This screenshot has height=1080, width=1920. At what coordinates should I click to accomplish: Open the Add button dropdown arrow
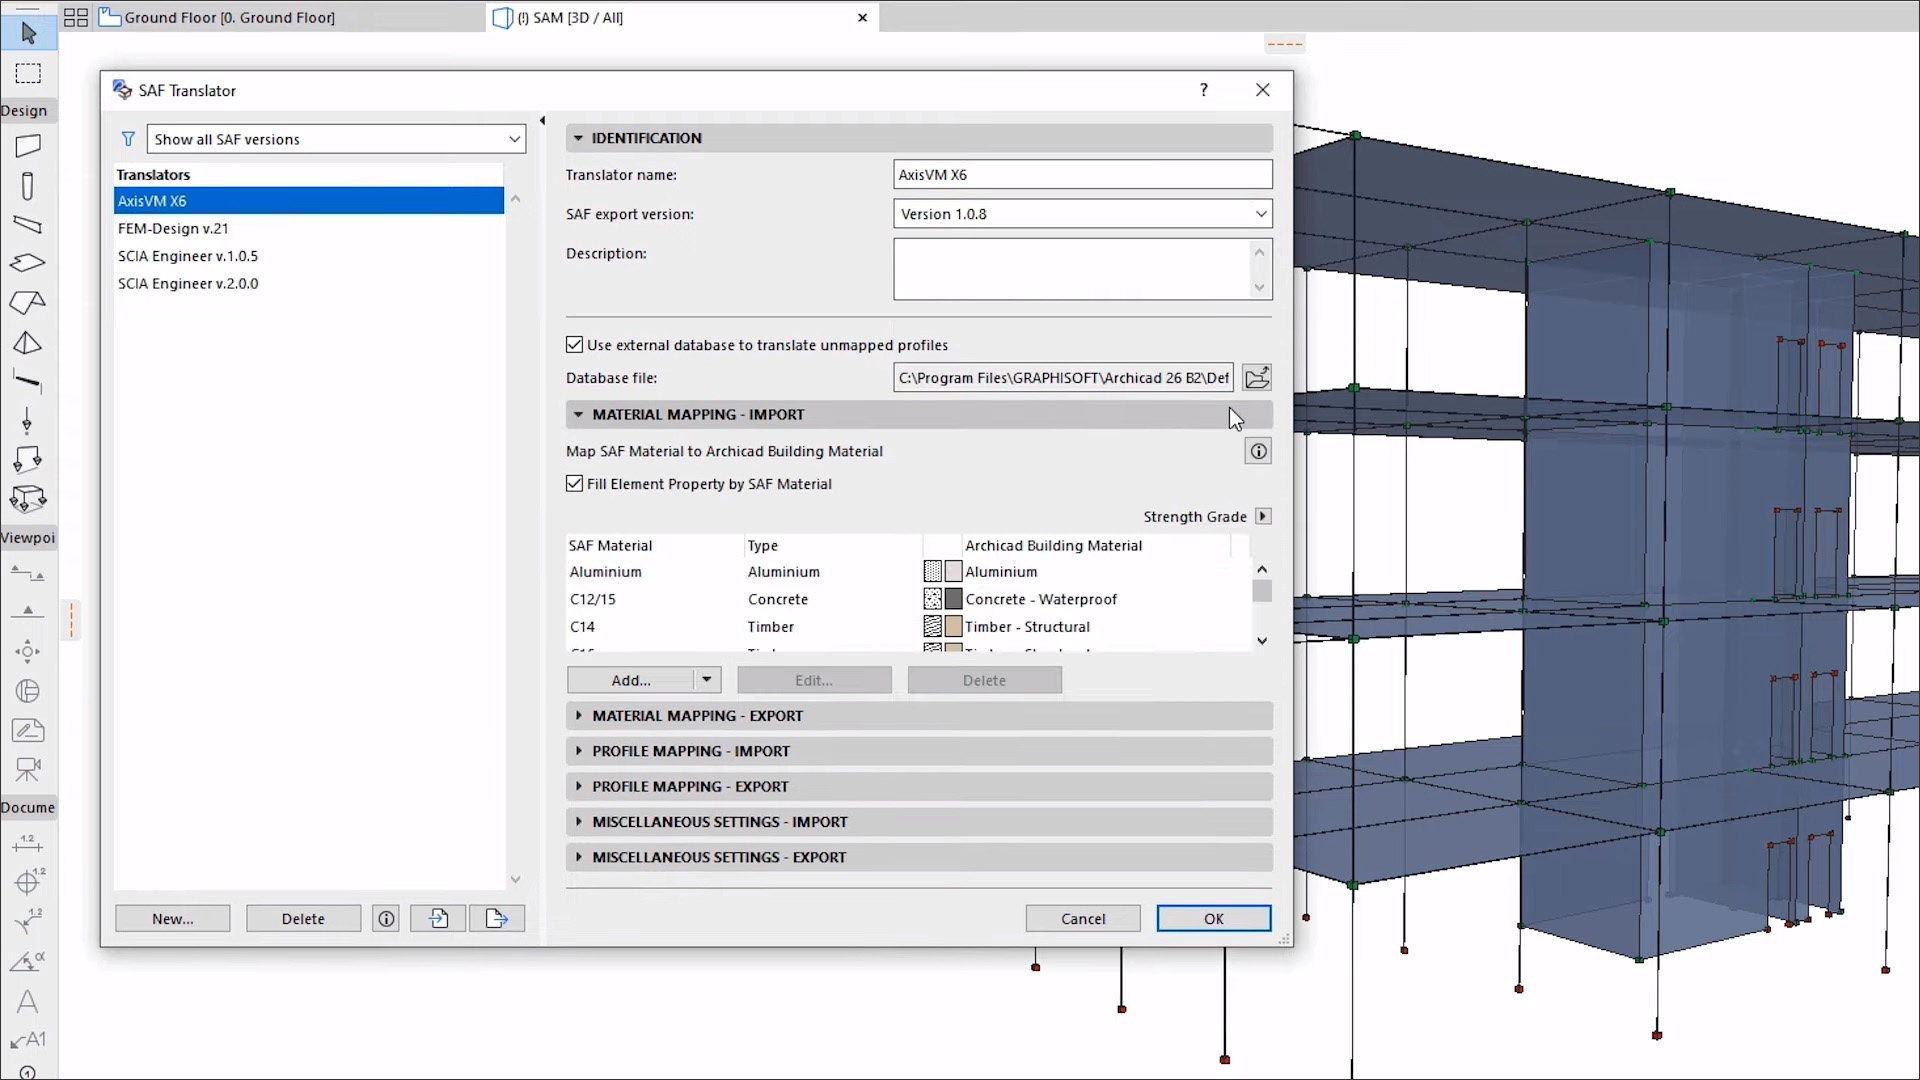pos(707,680)
